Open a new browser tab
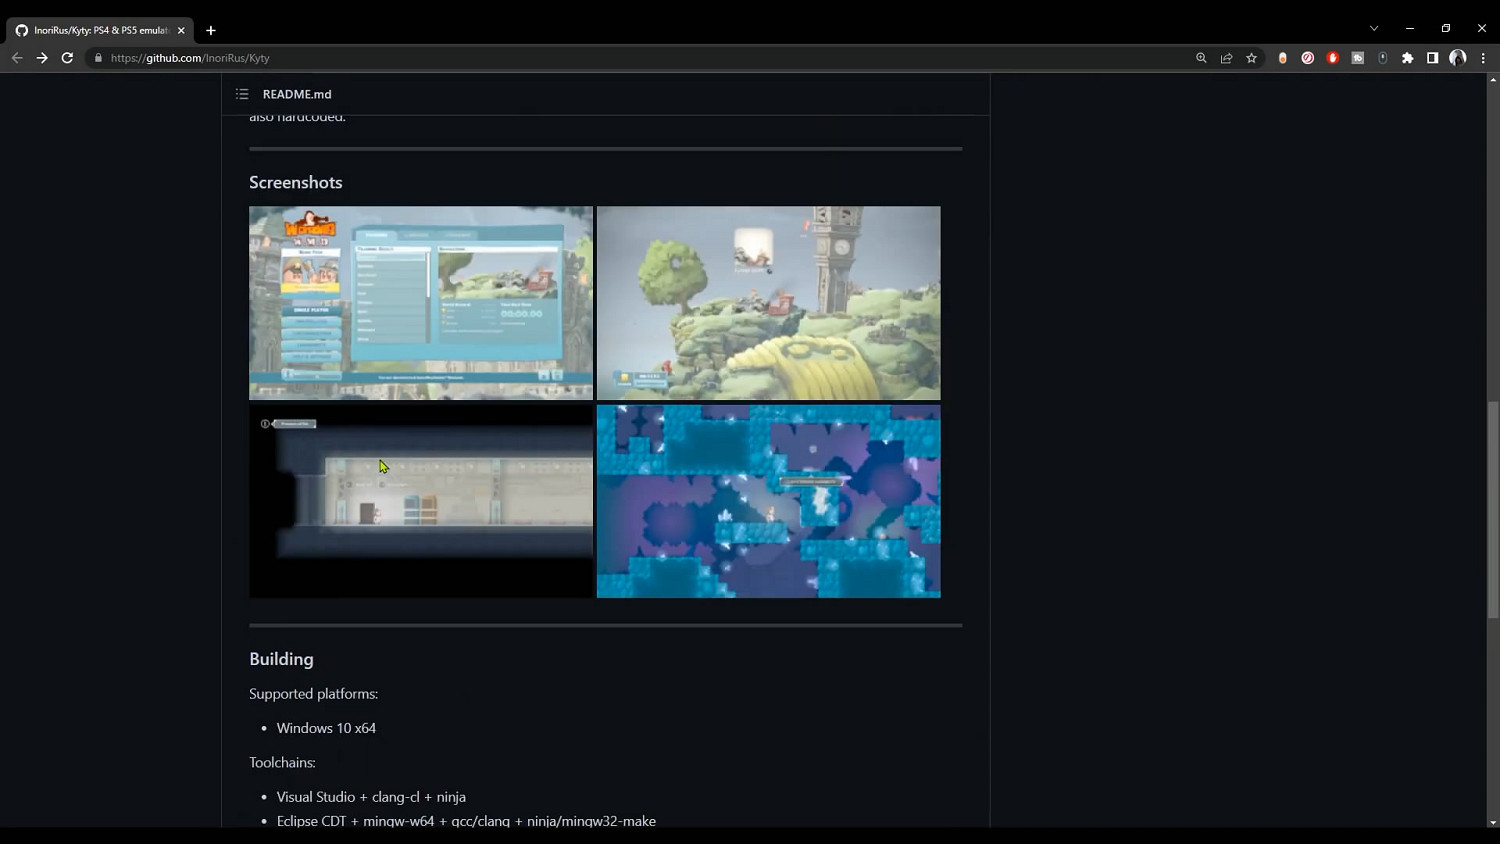Viewport: 1500px width, 844px height. pos(211,30)
